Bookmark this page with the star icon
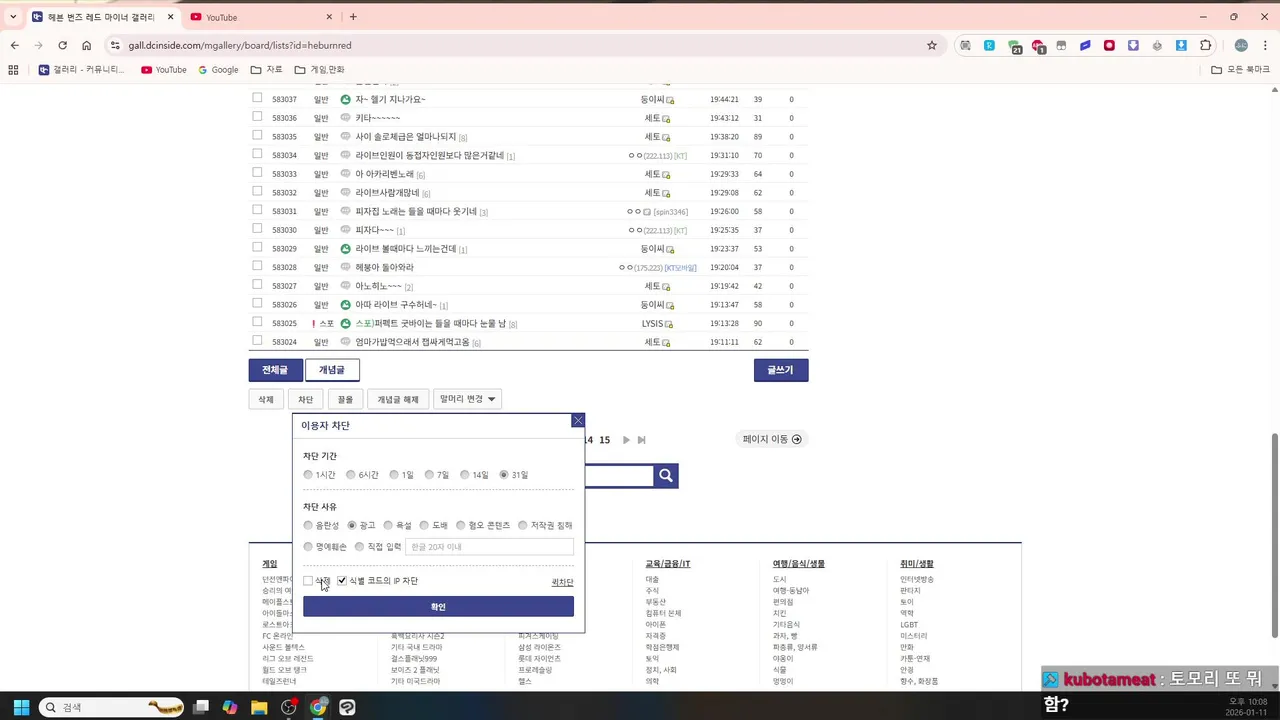Viewport: 1280px width, 720px height. (932, 45)
